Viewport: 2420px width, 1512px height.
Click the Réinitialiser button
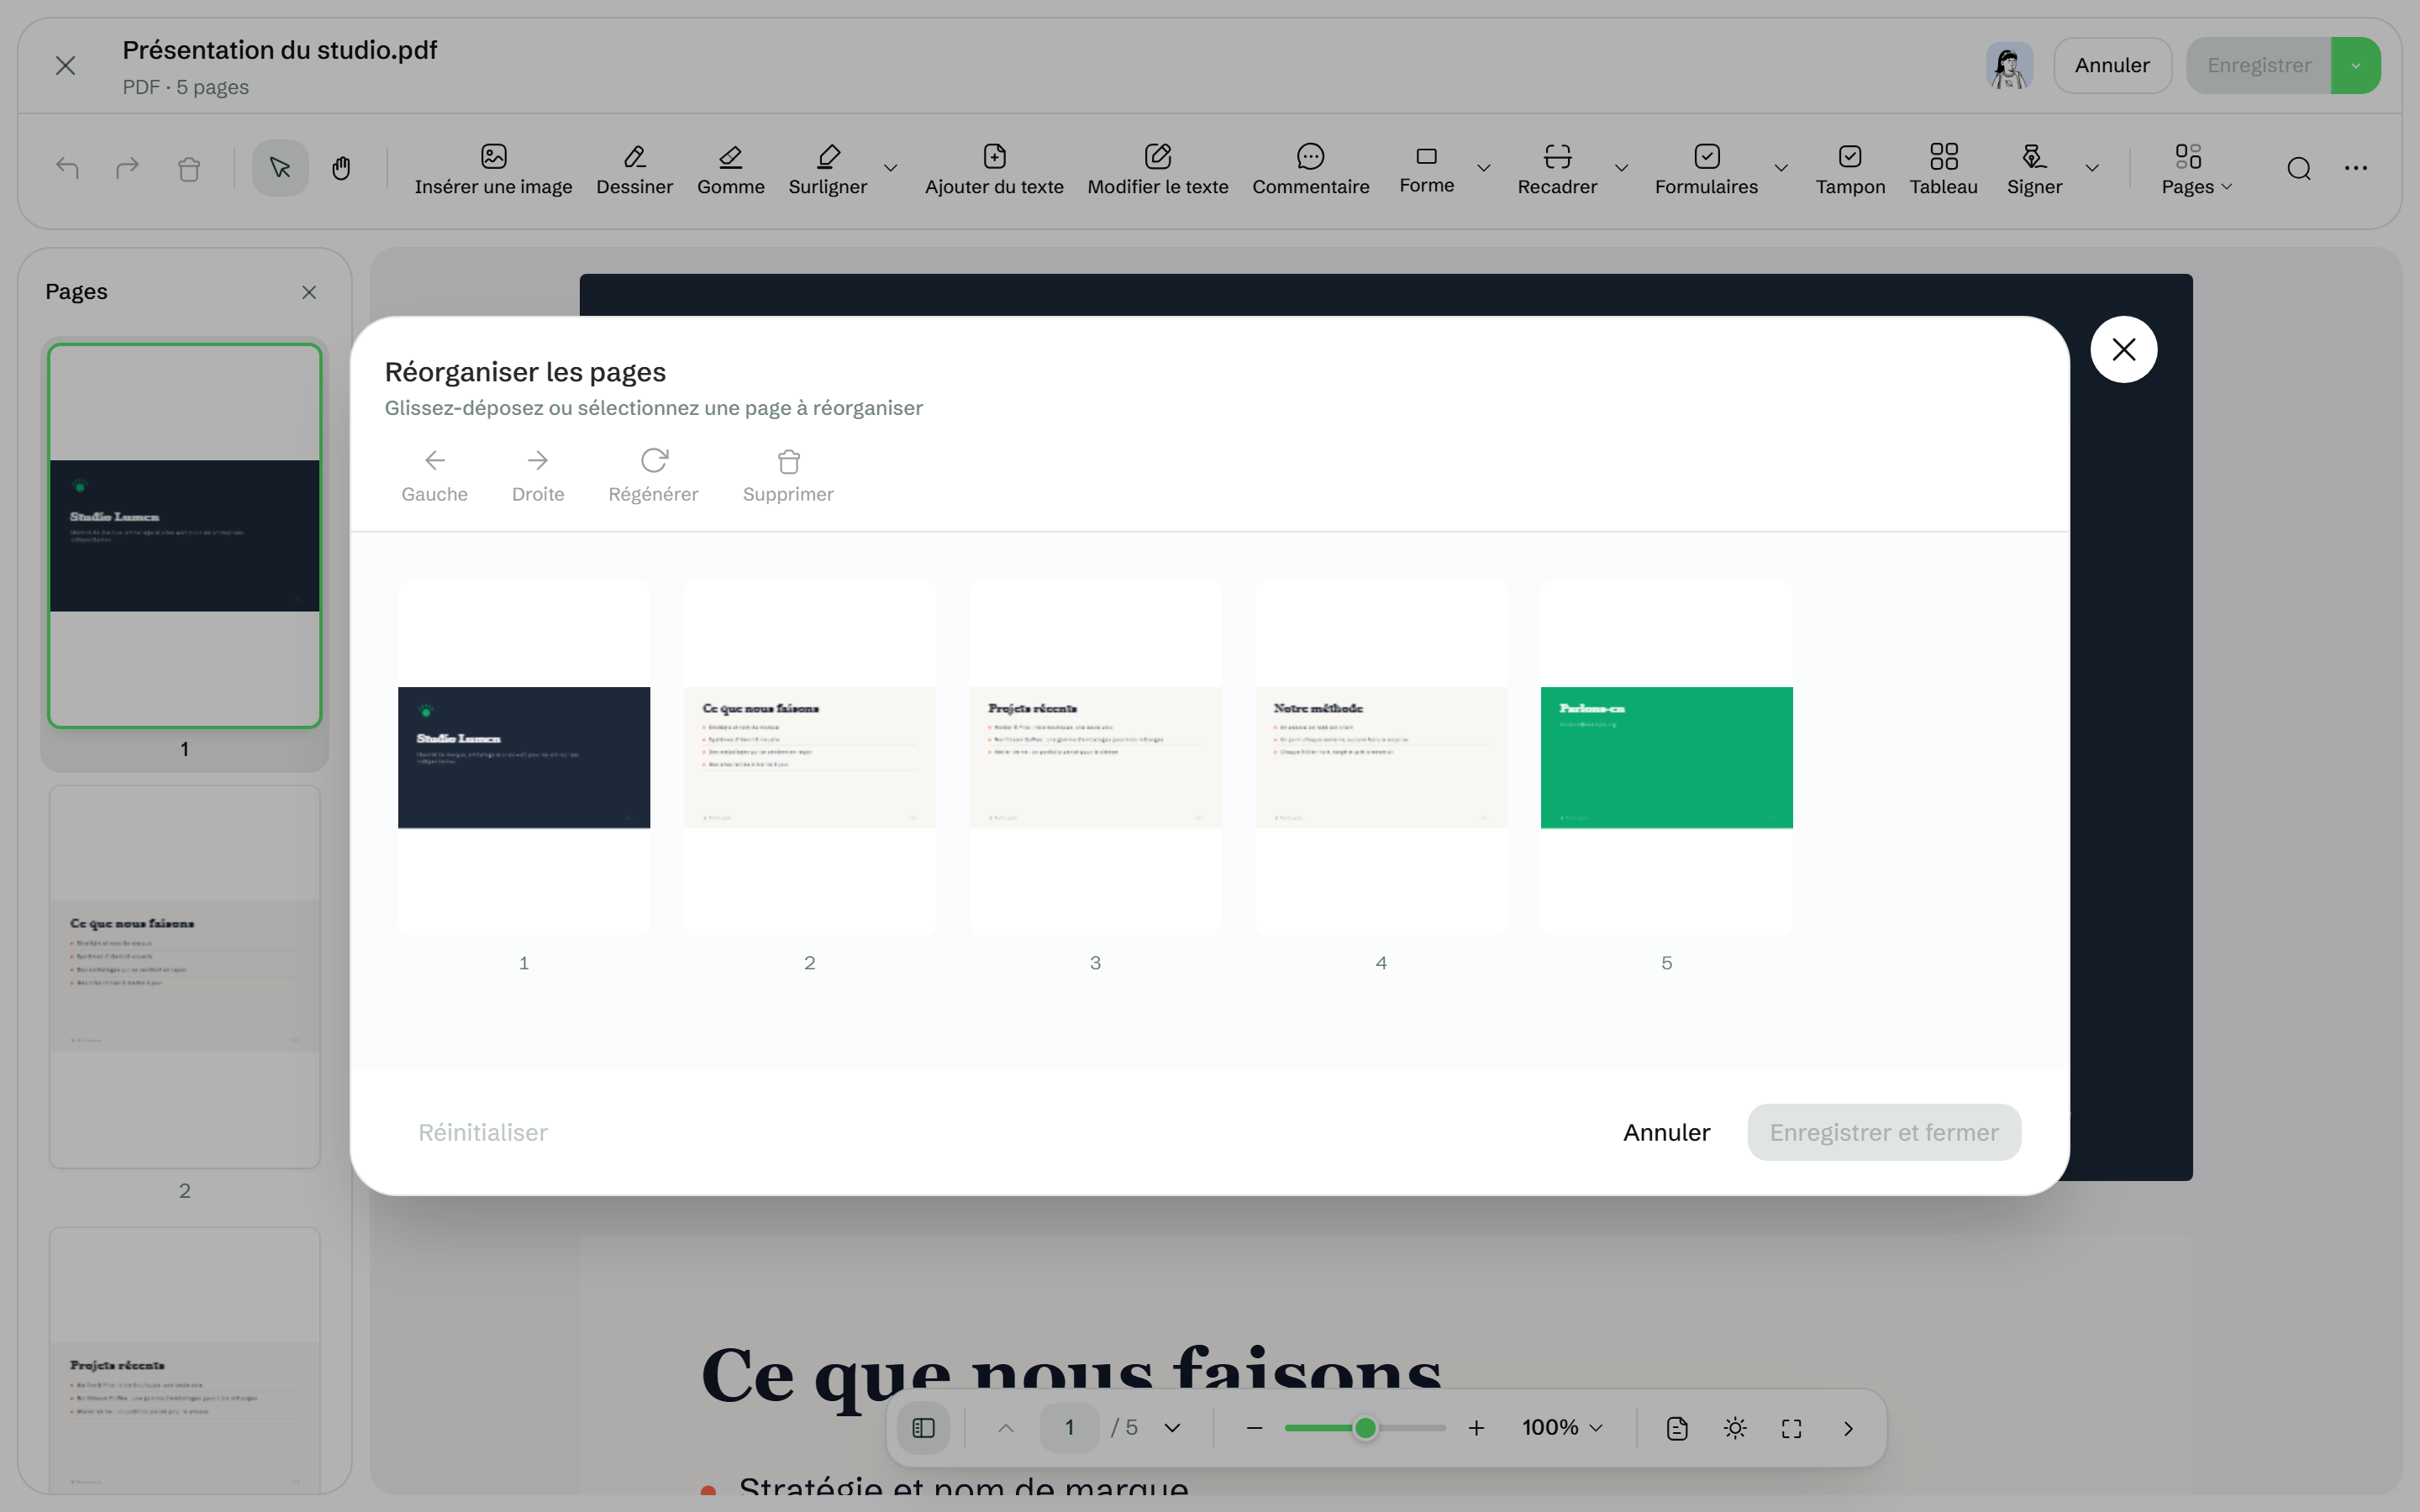click(x=482, y=1132)
